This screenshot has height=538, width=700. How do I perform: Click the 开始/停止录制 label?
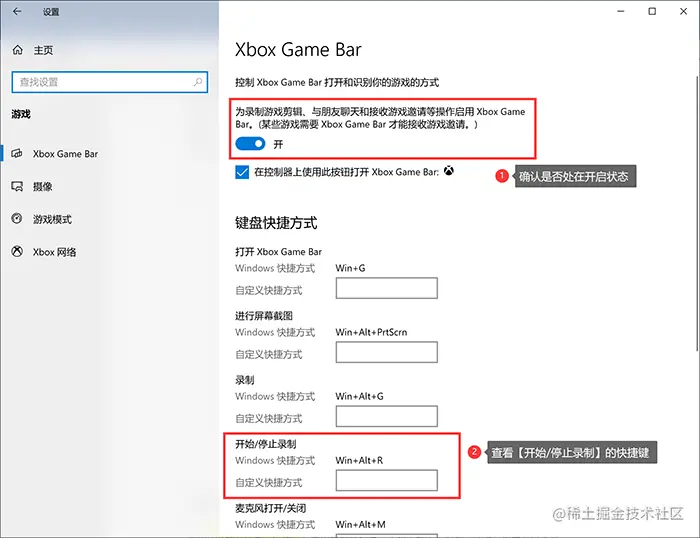click(x=266, y=444)
